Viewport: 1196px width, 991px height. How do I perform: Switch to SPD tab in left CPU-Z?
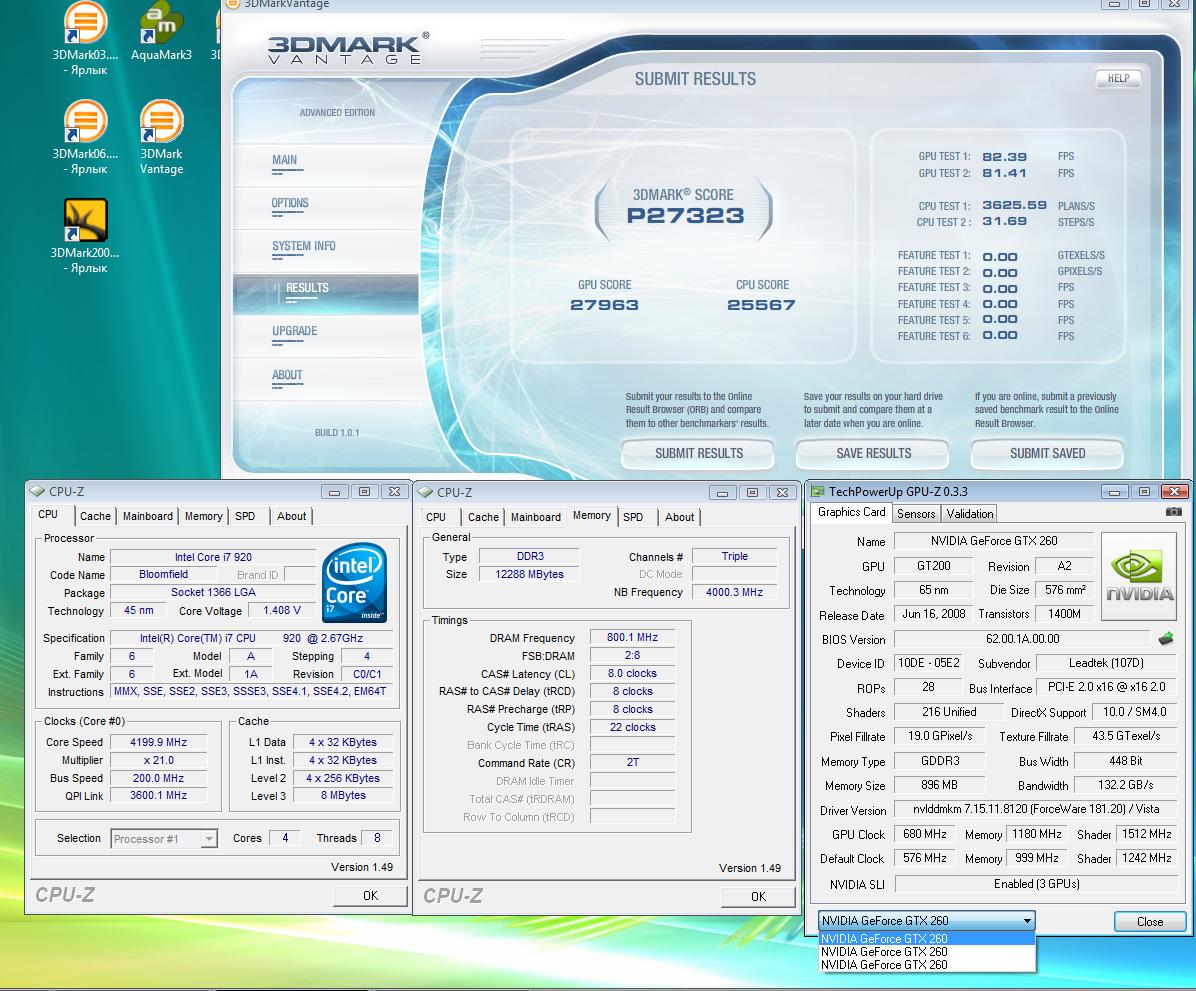tap(245, 516)
